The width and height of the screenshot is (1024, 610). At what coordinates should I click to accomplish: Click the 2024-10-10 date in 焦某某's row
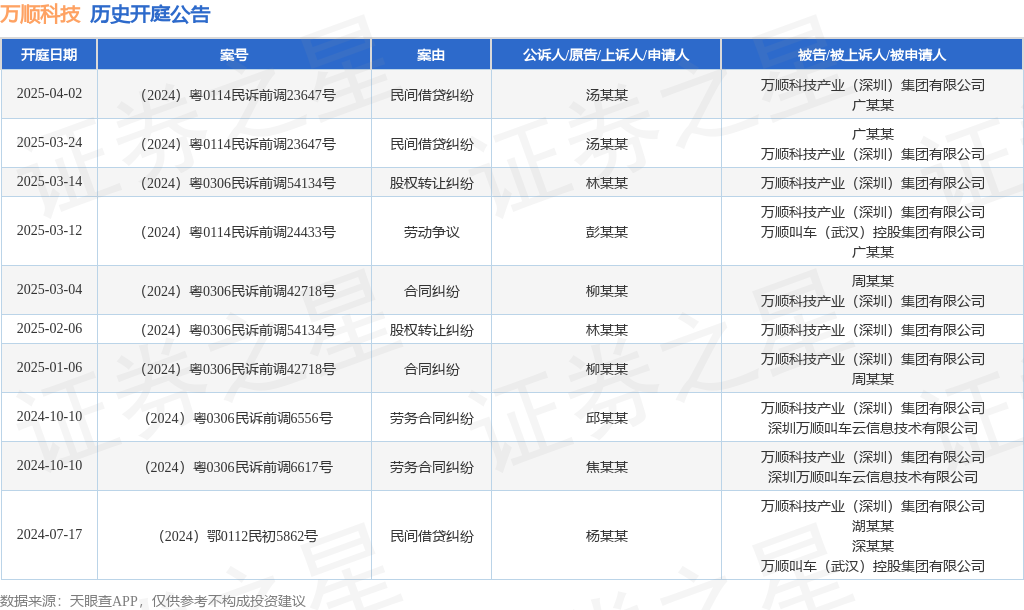(x=50, y=466)
